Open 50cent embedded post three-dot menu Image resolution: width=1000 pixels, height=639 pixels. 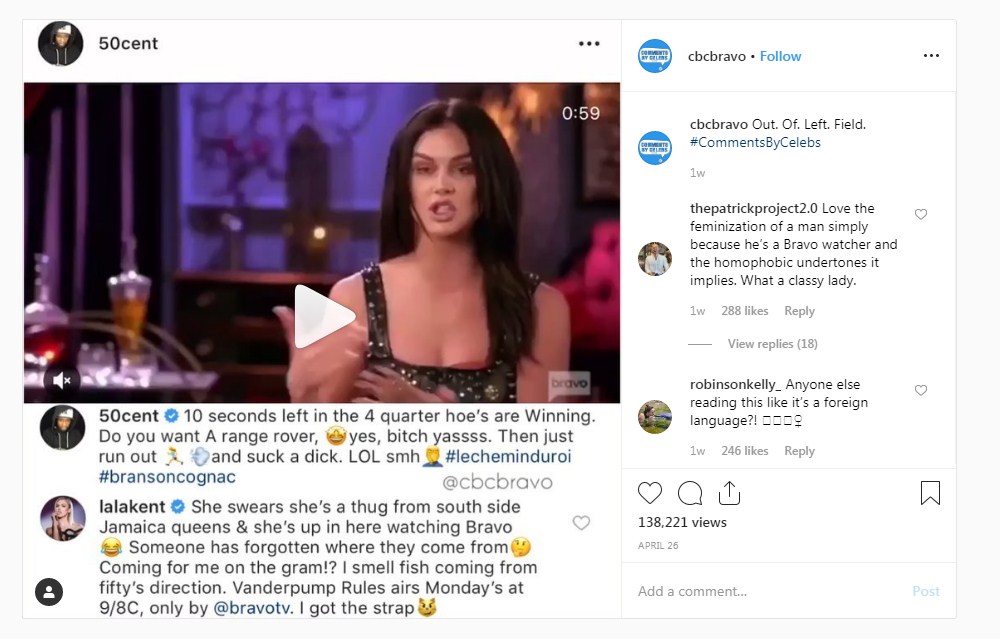[589, 43]
